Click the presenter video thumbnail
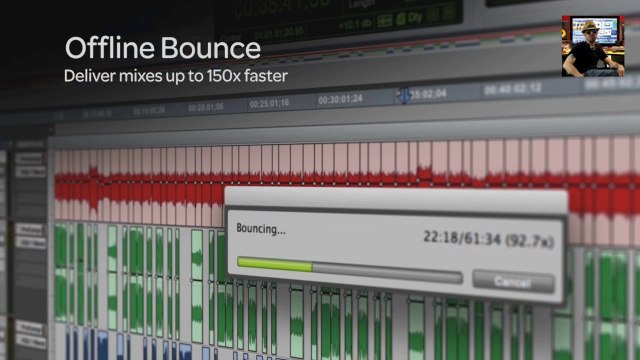This screenshot has width=640, height=360. coord(593,46)
